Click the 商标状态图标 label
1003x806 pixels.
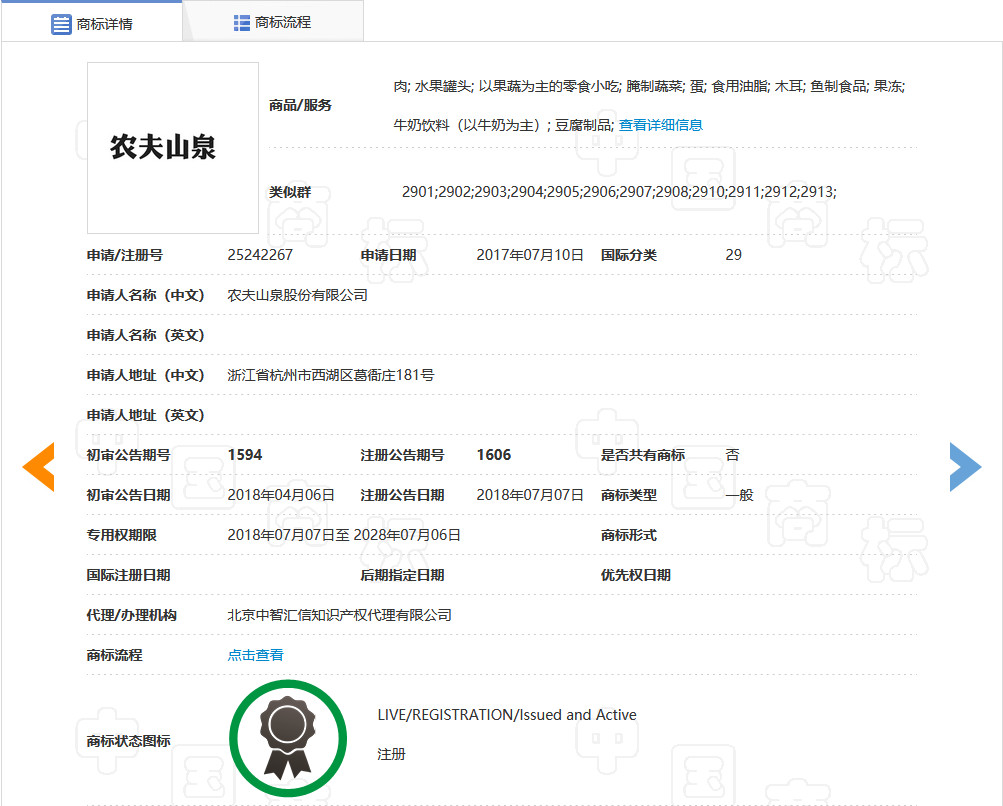tap(129, 741)
